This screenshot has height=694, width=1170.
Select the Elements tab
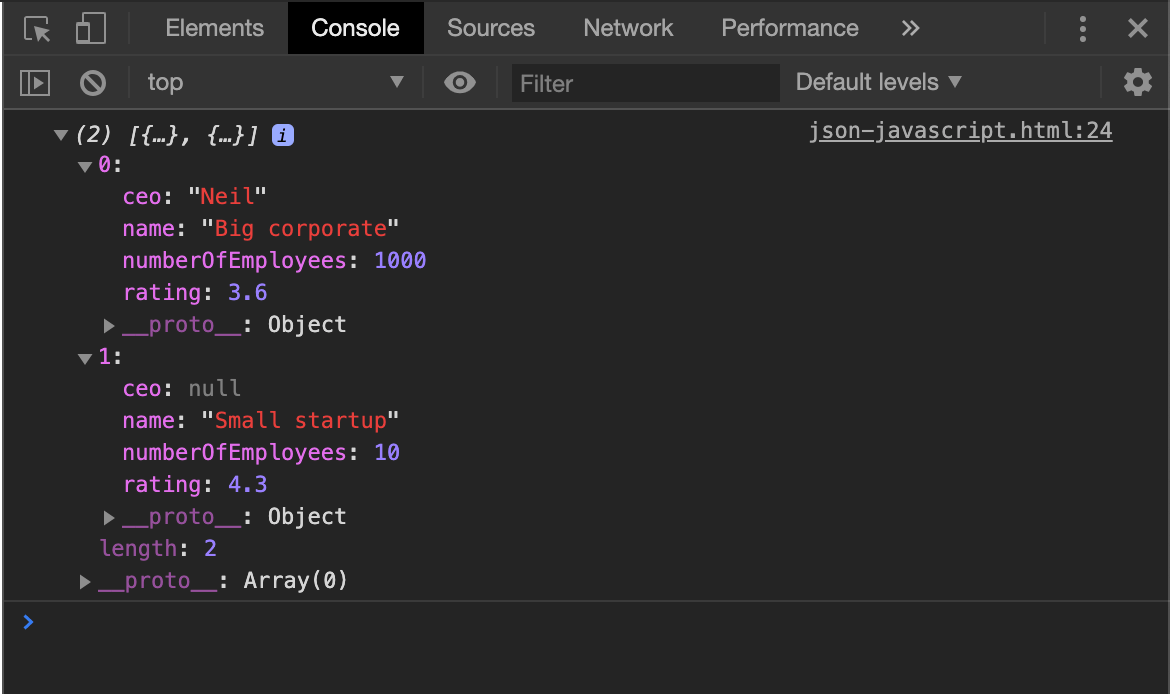pos(214,27)
